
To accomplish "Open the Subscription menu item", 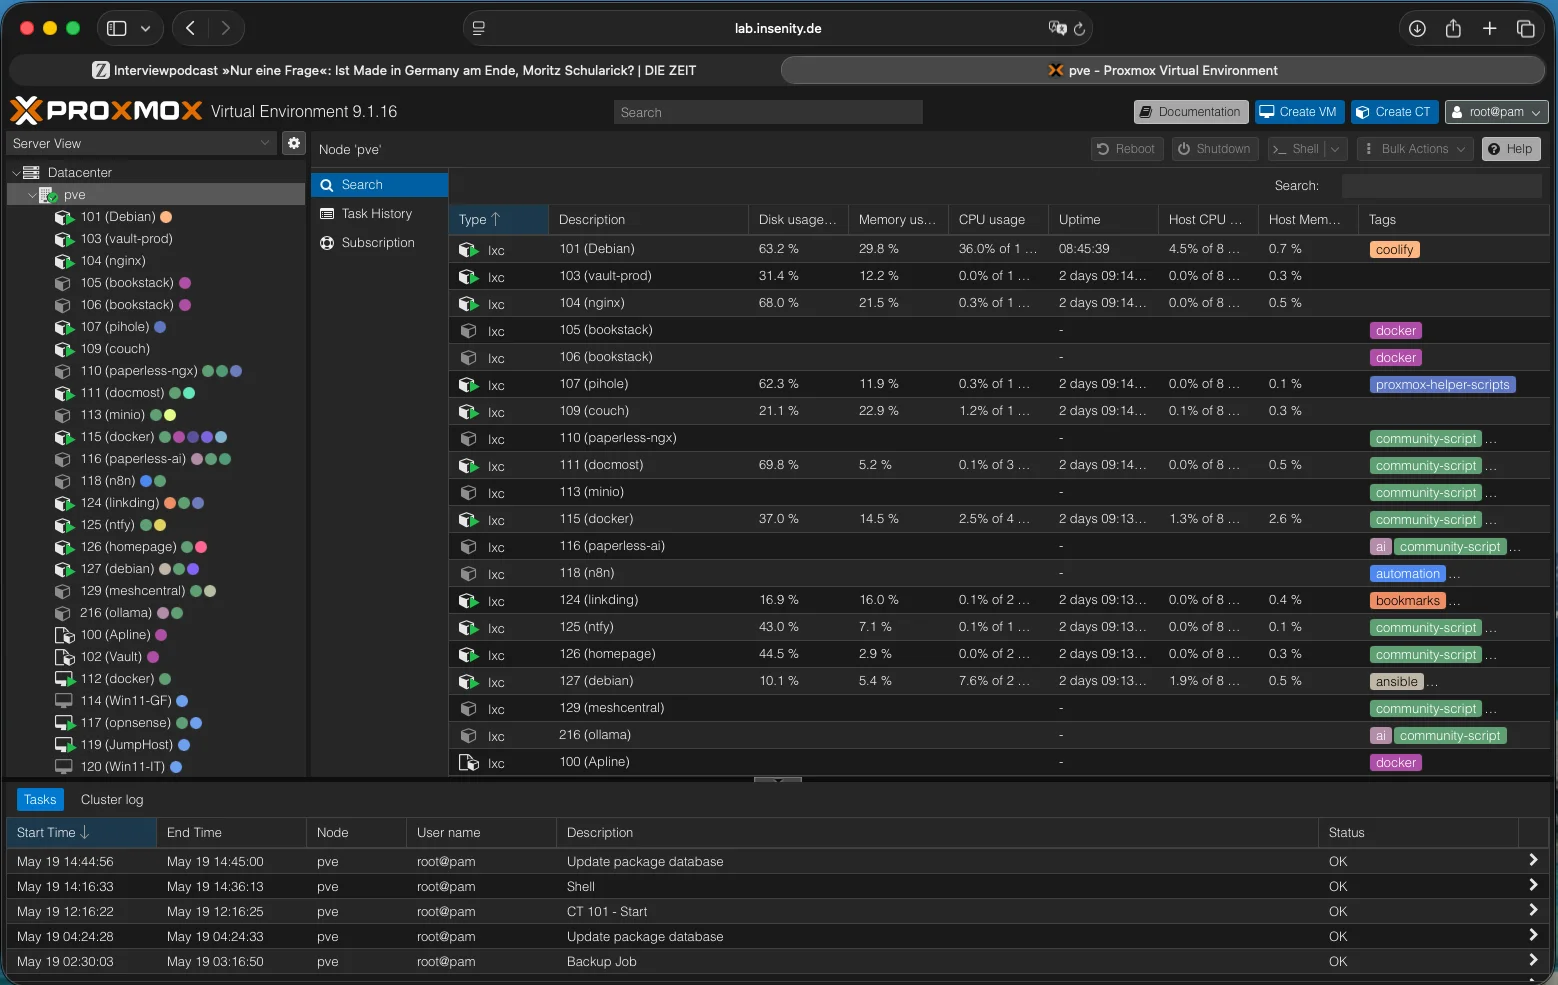I will [x=379, y=243].
